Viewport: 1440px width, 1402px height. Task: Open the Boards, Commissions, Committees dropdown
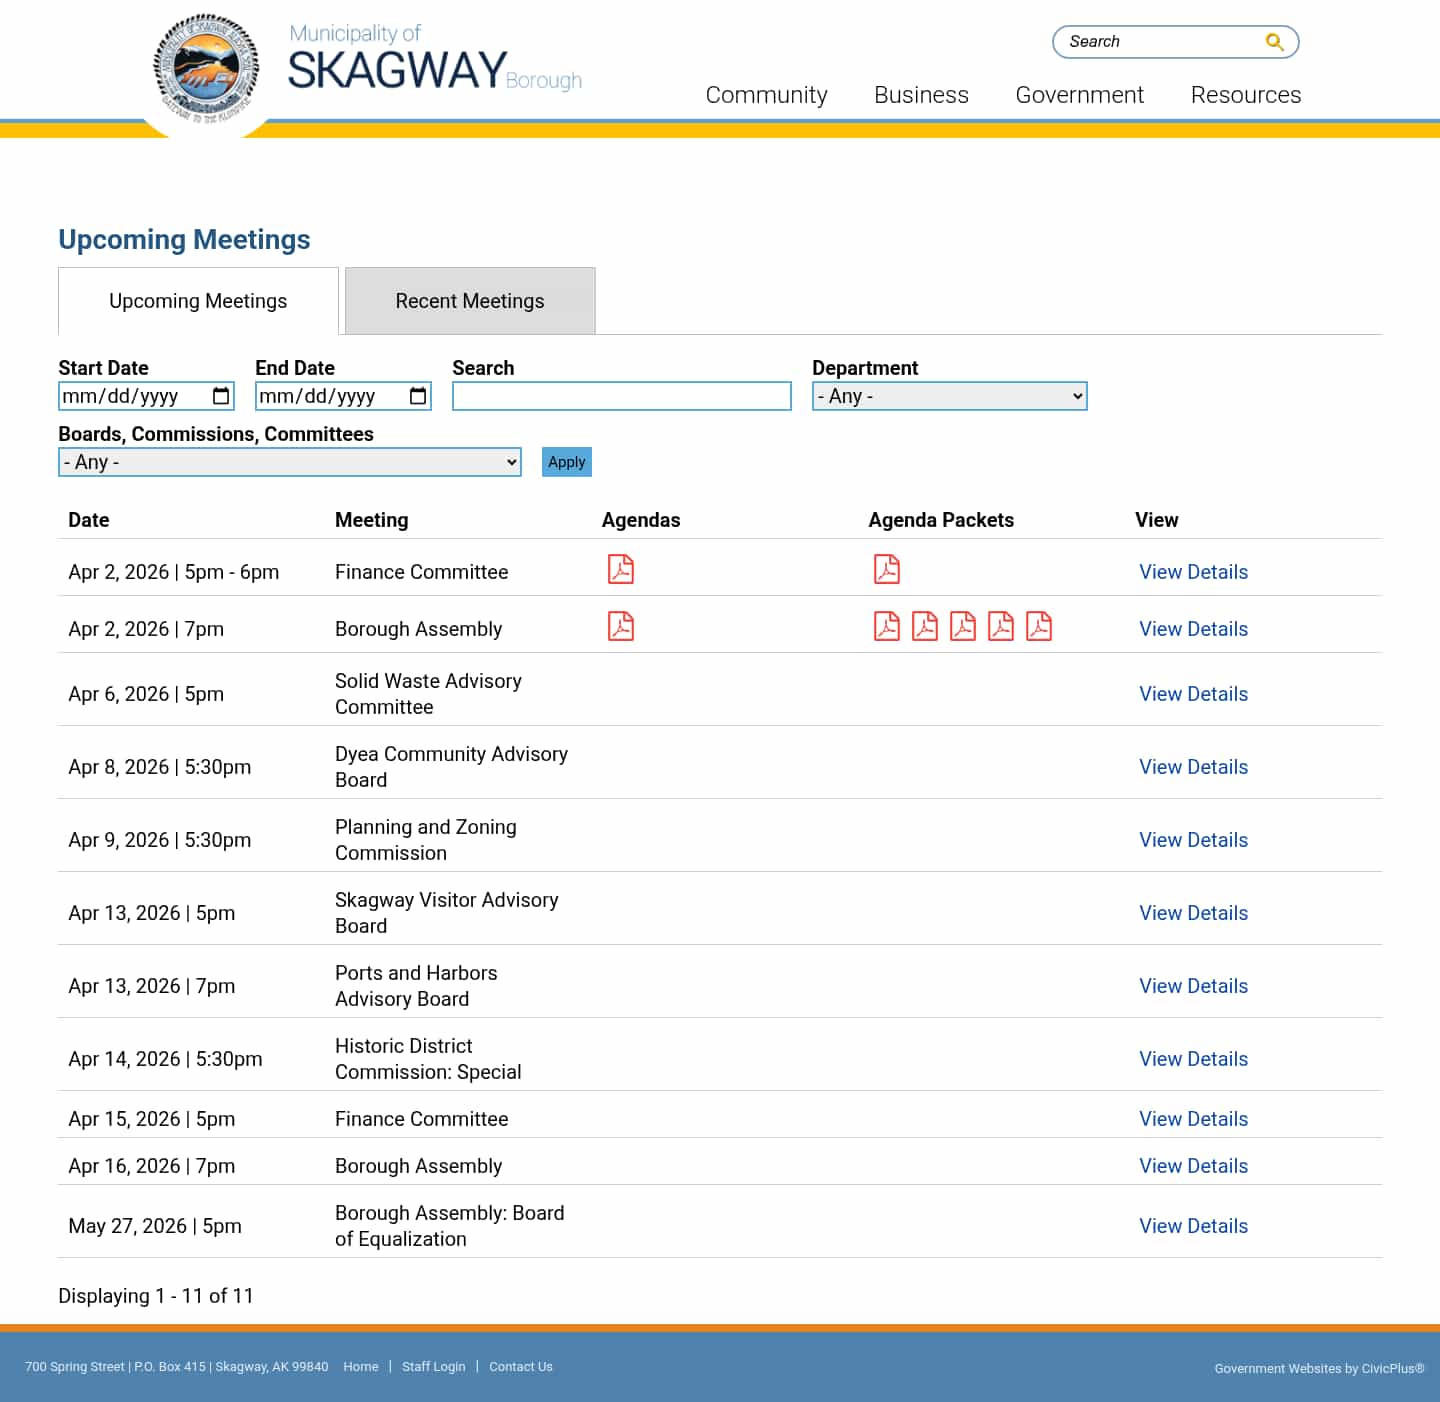(x=289, y=462)
